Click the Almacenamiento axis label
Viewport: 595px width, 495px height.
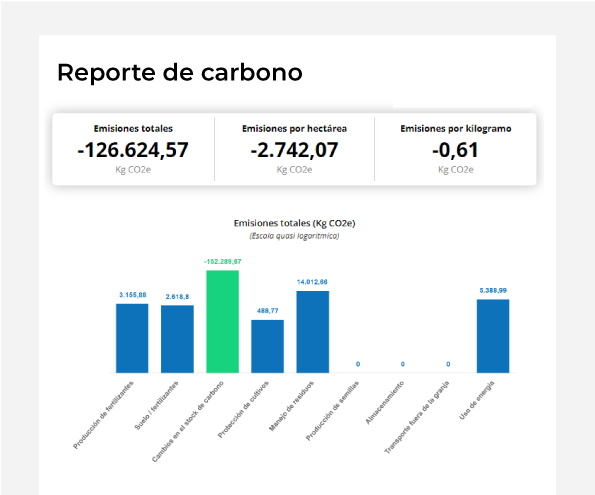[x=385, y=402]
